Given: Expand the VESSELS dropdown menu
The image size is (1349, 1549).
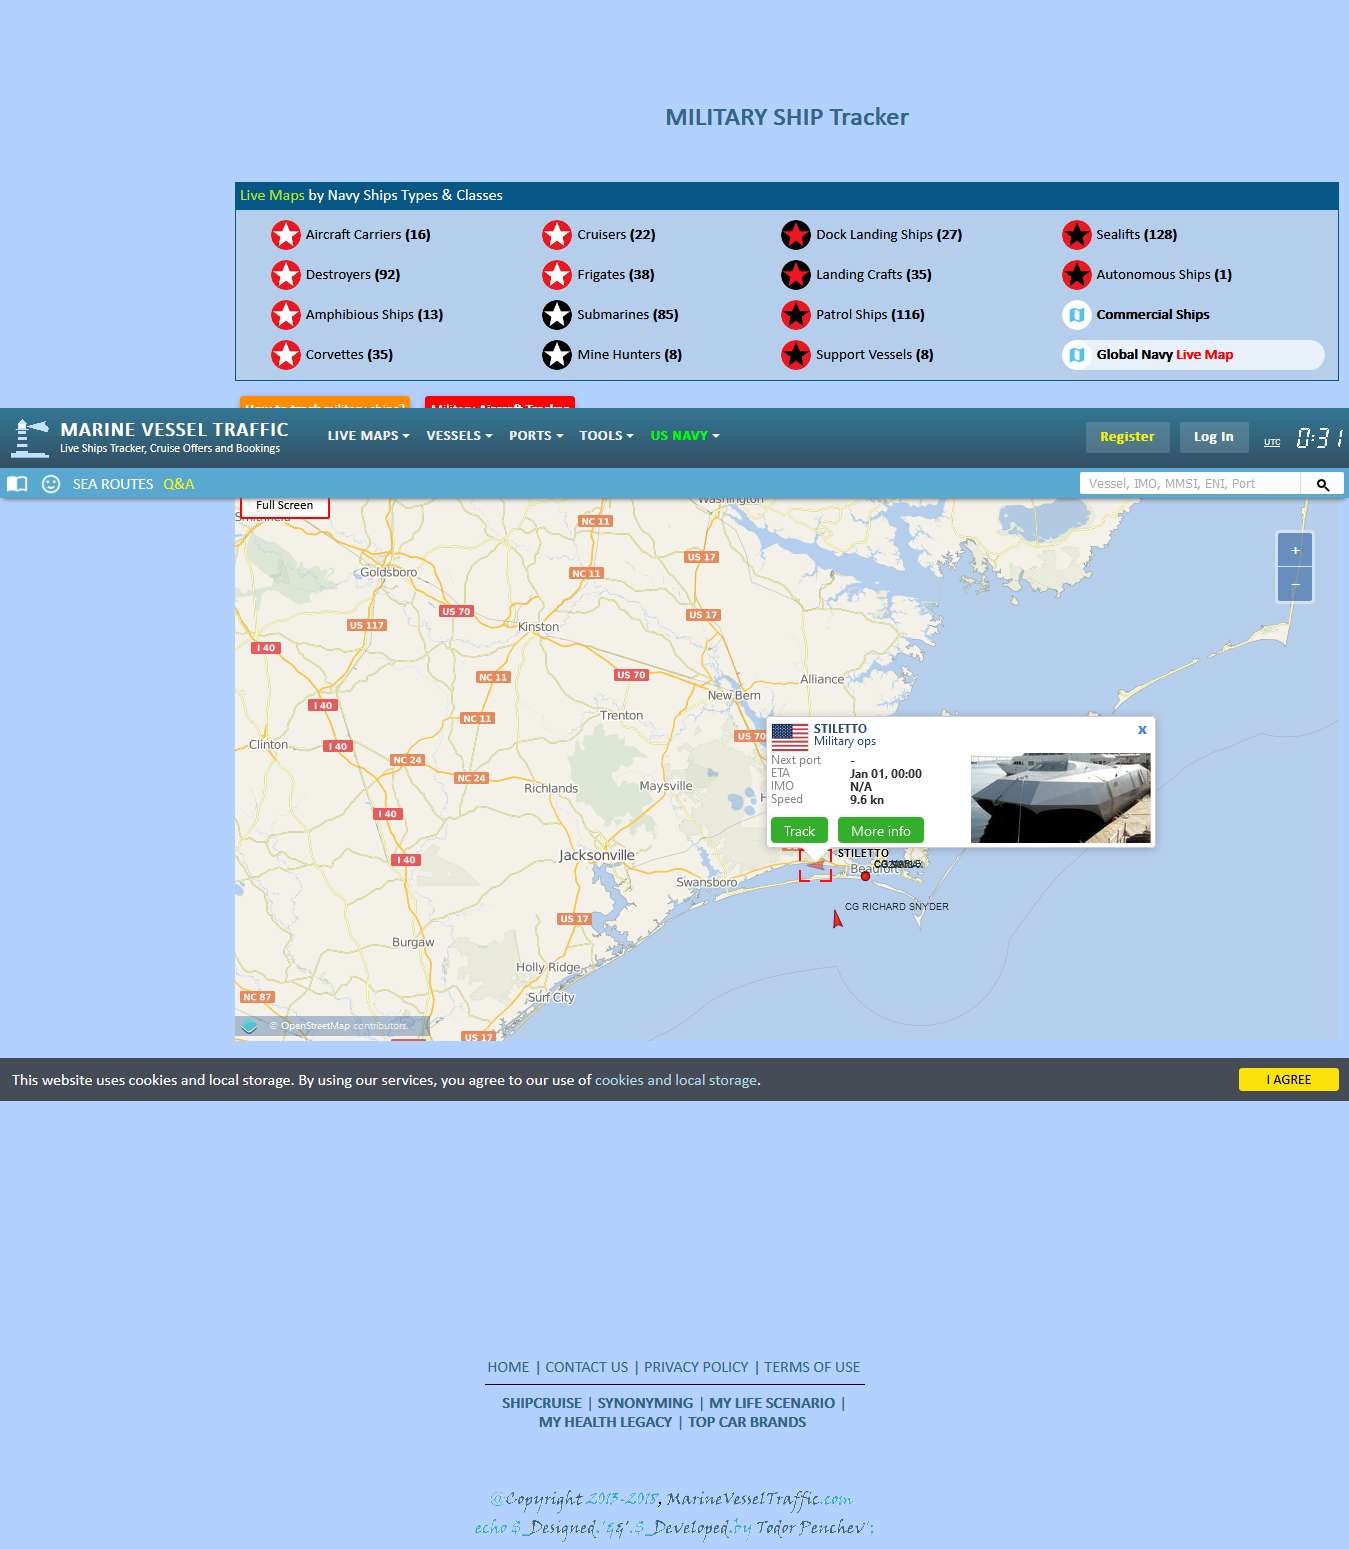Looking at the screenshot, I should 459,436.
